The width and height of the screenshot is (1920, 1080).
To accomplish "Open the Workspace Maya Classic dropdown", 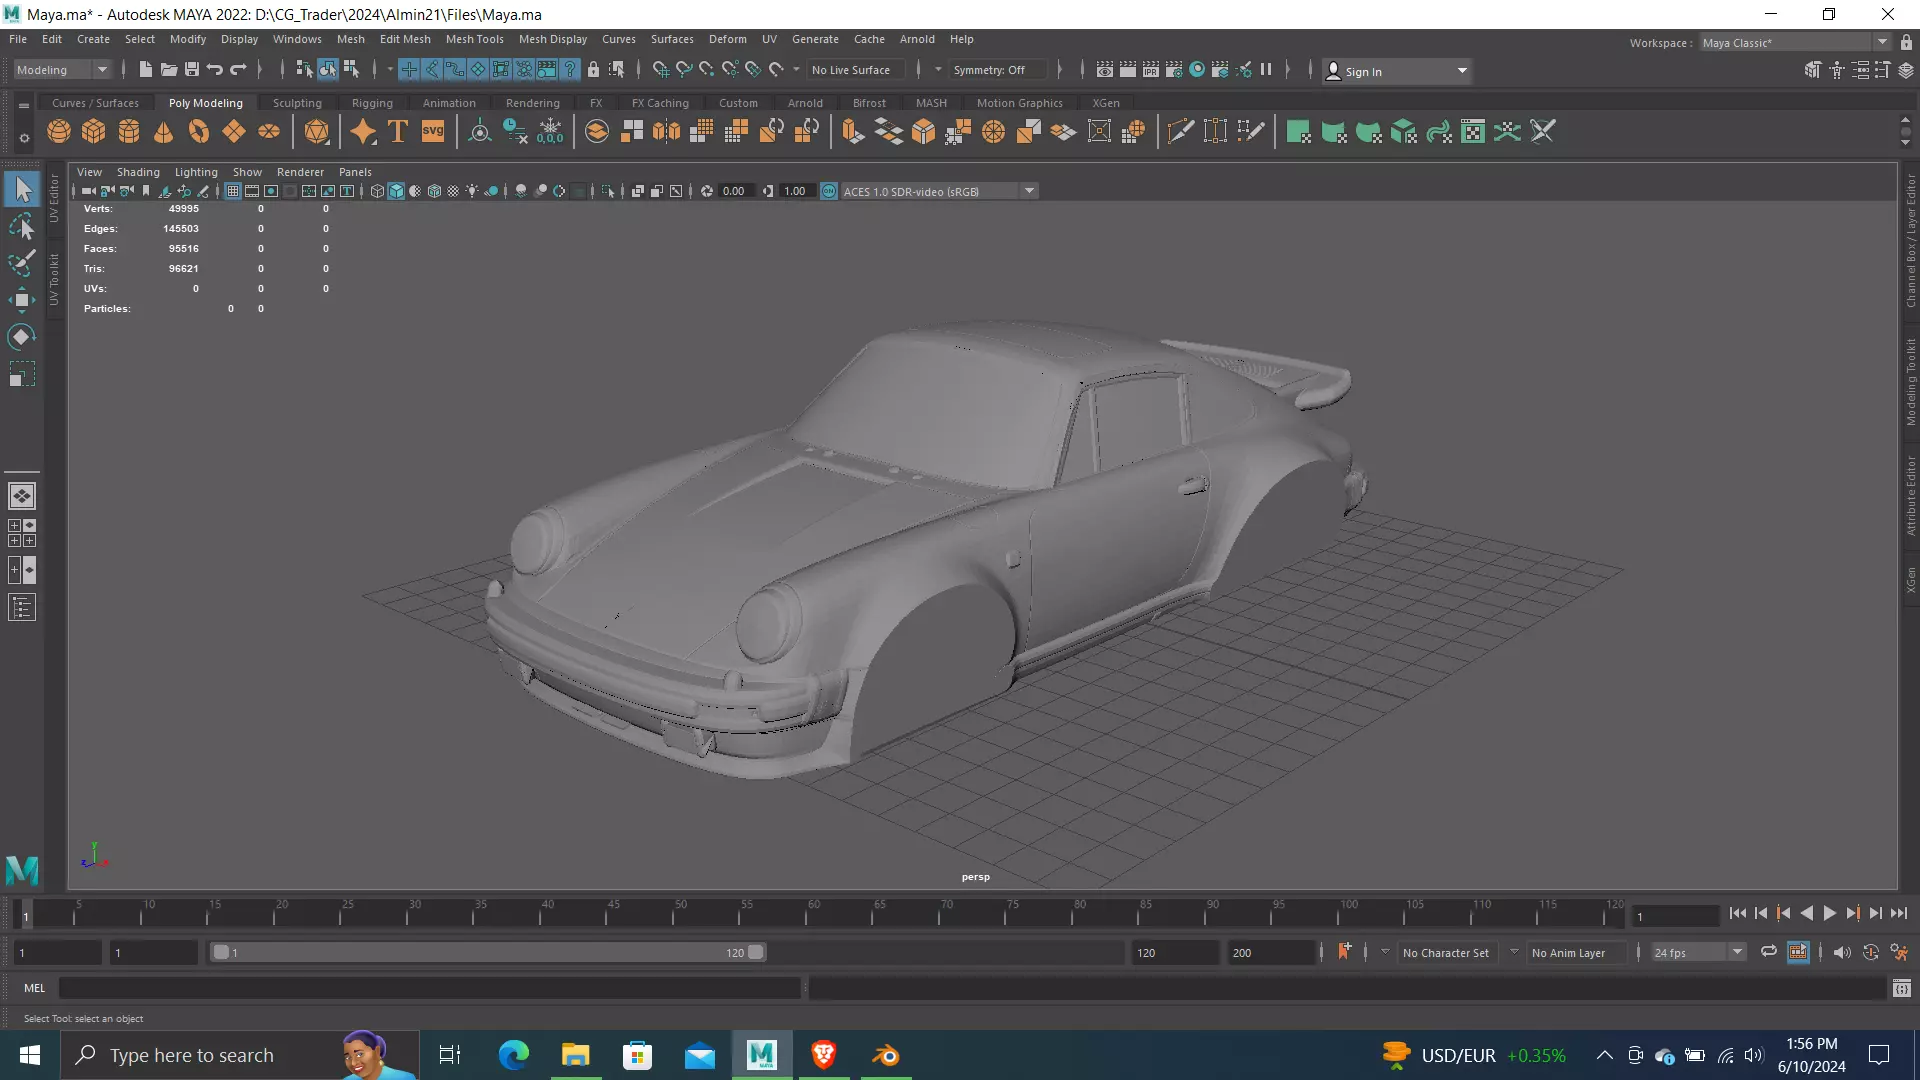I will 1795,42.
